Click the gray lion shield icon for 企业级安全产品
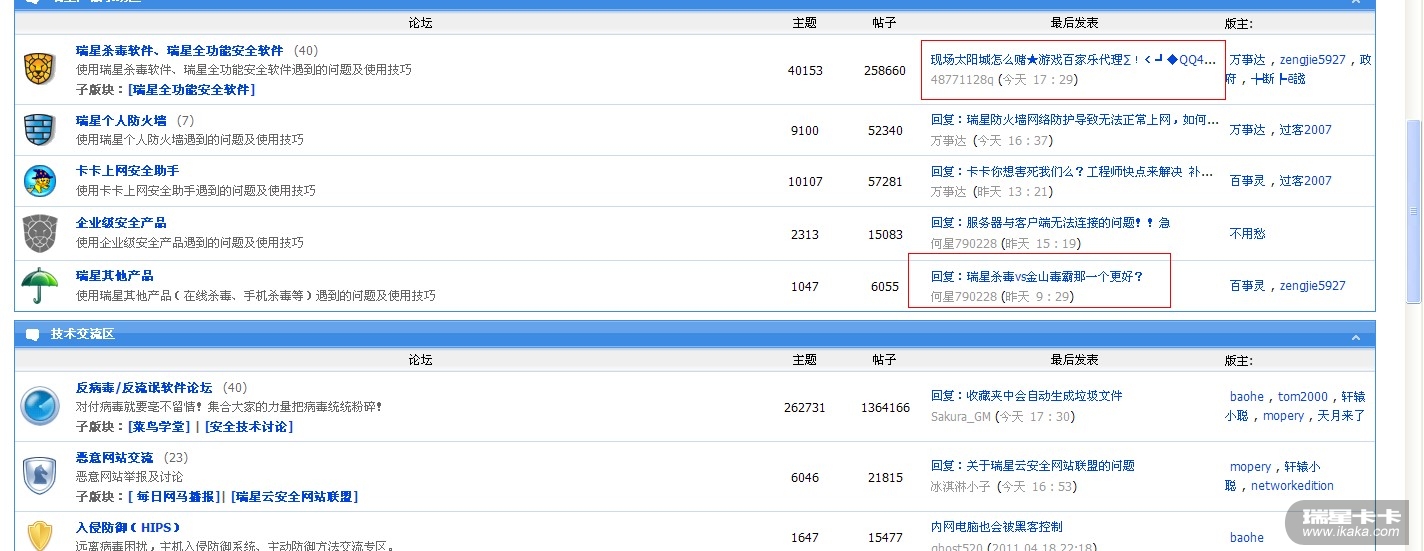1424x551 pixels. (x=39, y=233)
